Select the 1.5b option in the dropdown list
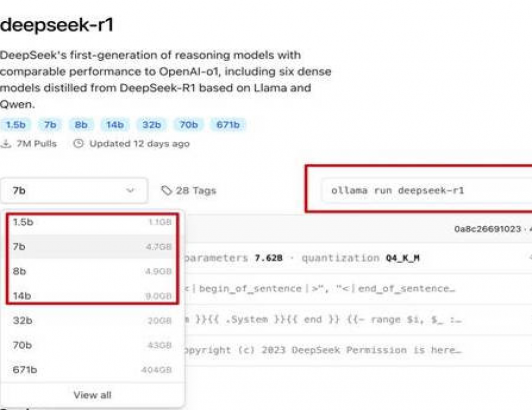This screenshot has height=410, width=532. [92, 222]
